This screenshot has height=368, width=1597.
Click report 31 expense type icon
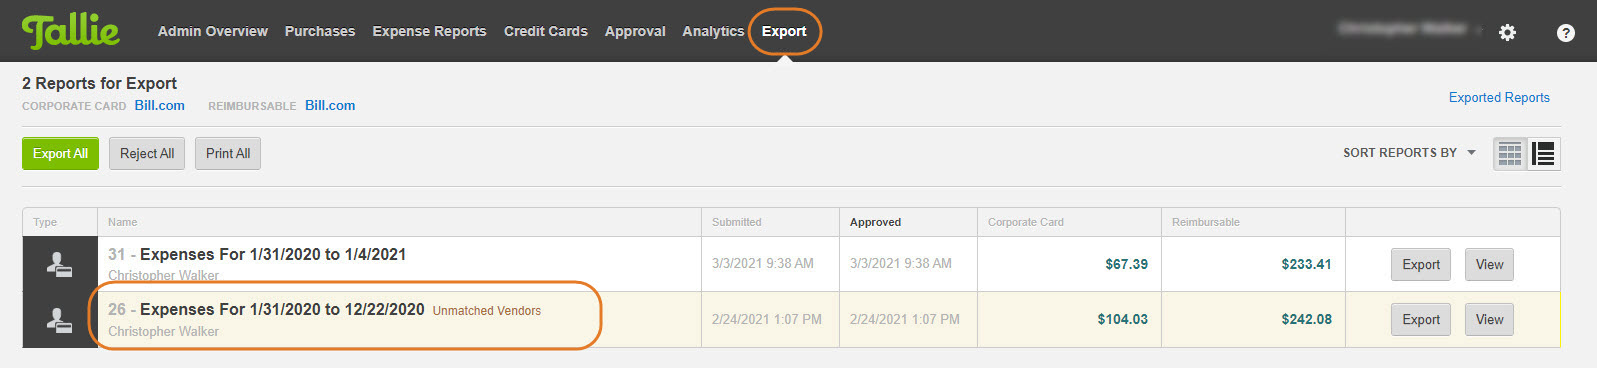point(59,264)
